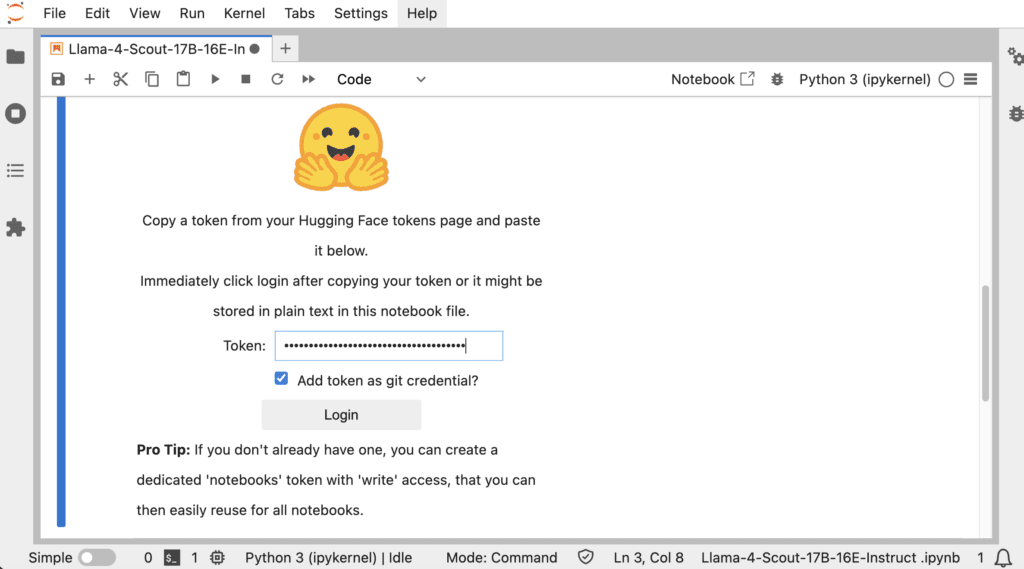
Task: Open the Kernel menu
Action: pos(244,13)
